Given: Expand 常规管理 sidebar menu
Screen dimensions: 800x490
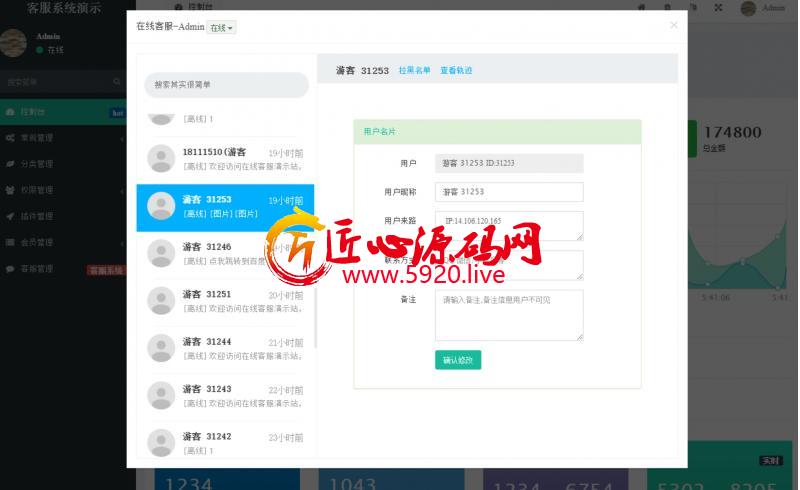Looking at the screenshot, I should click(x=63, y=138).
